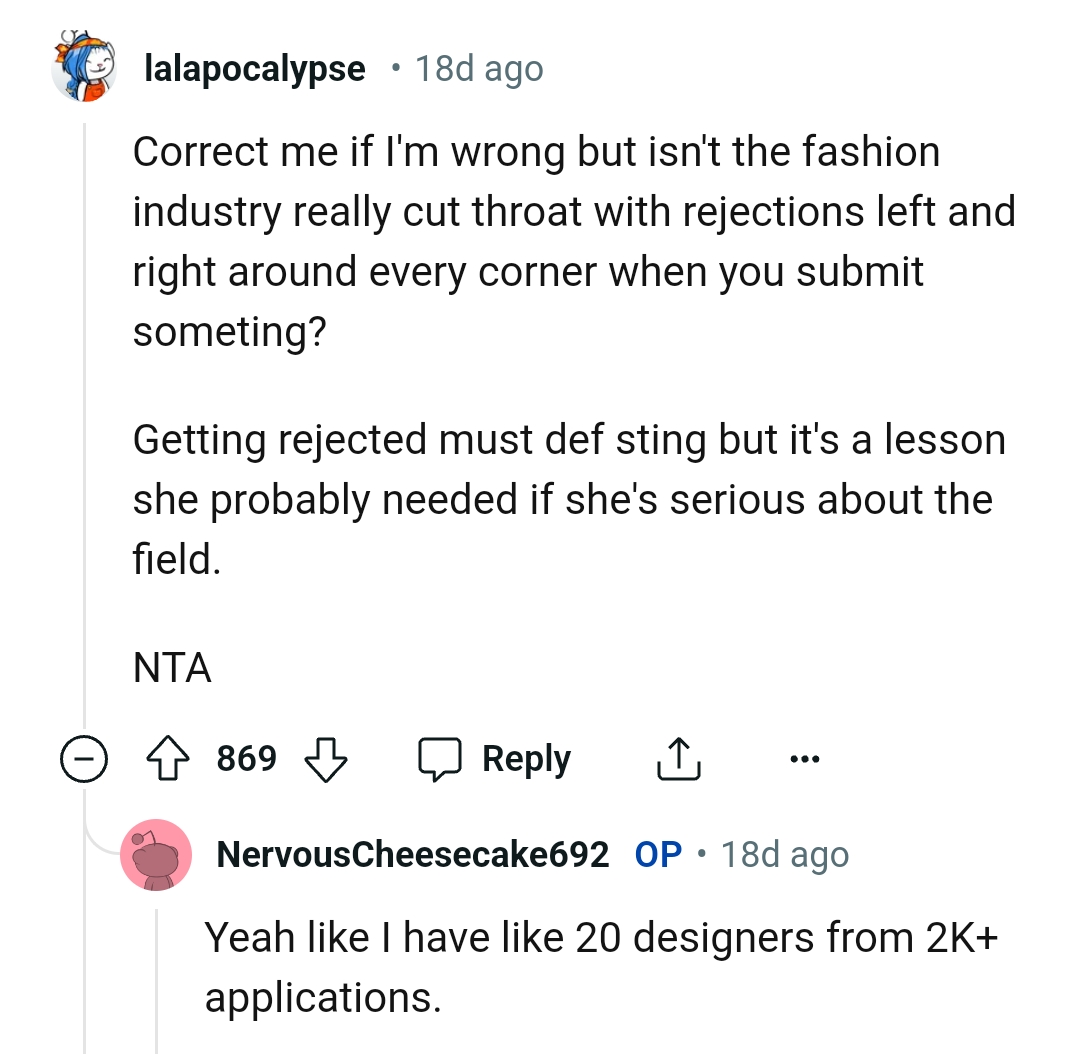The height and width of the screenshot is (1054, 1080).
Task: Collapse the lalapocalypse comment thread
Action: (x=84, y=760)
